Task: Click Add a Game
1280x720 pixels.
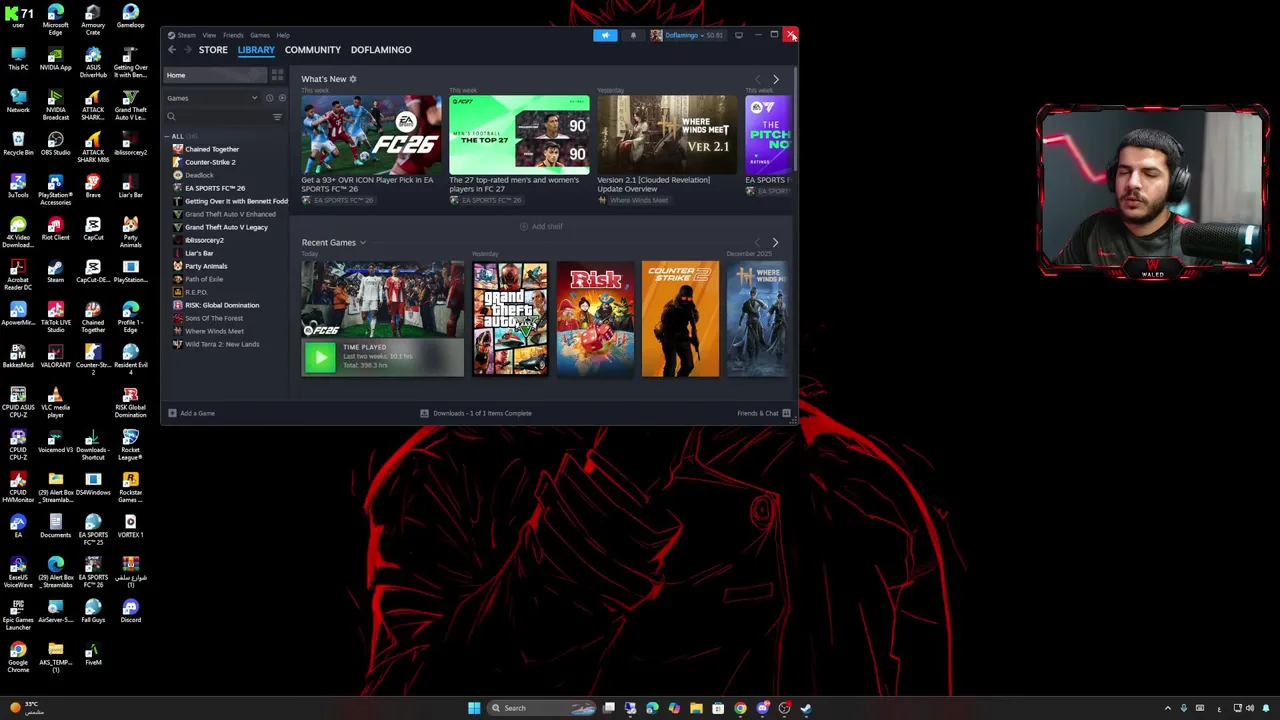Action: 191,413
